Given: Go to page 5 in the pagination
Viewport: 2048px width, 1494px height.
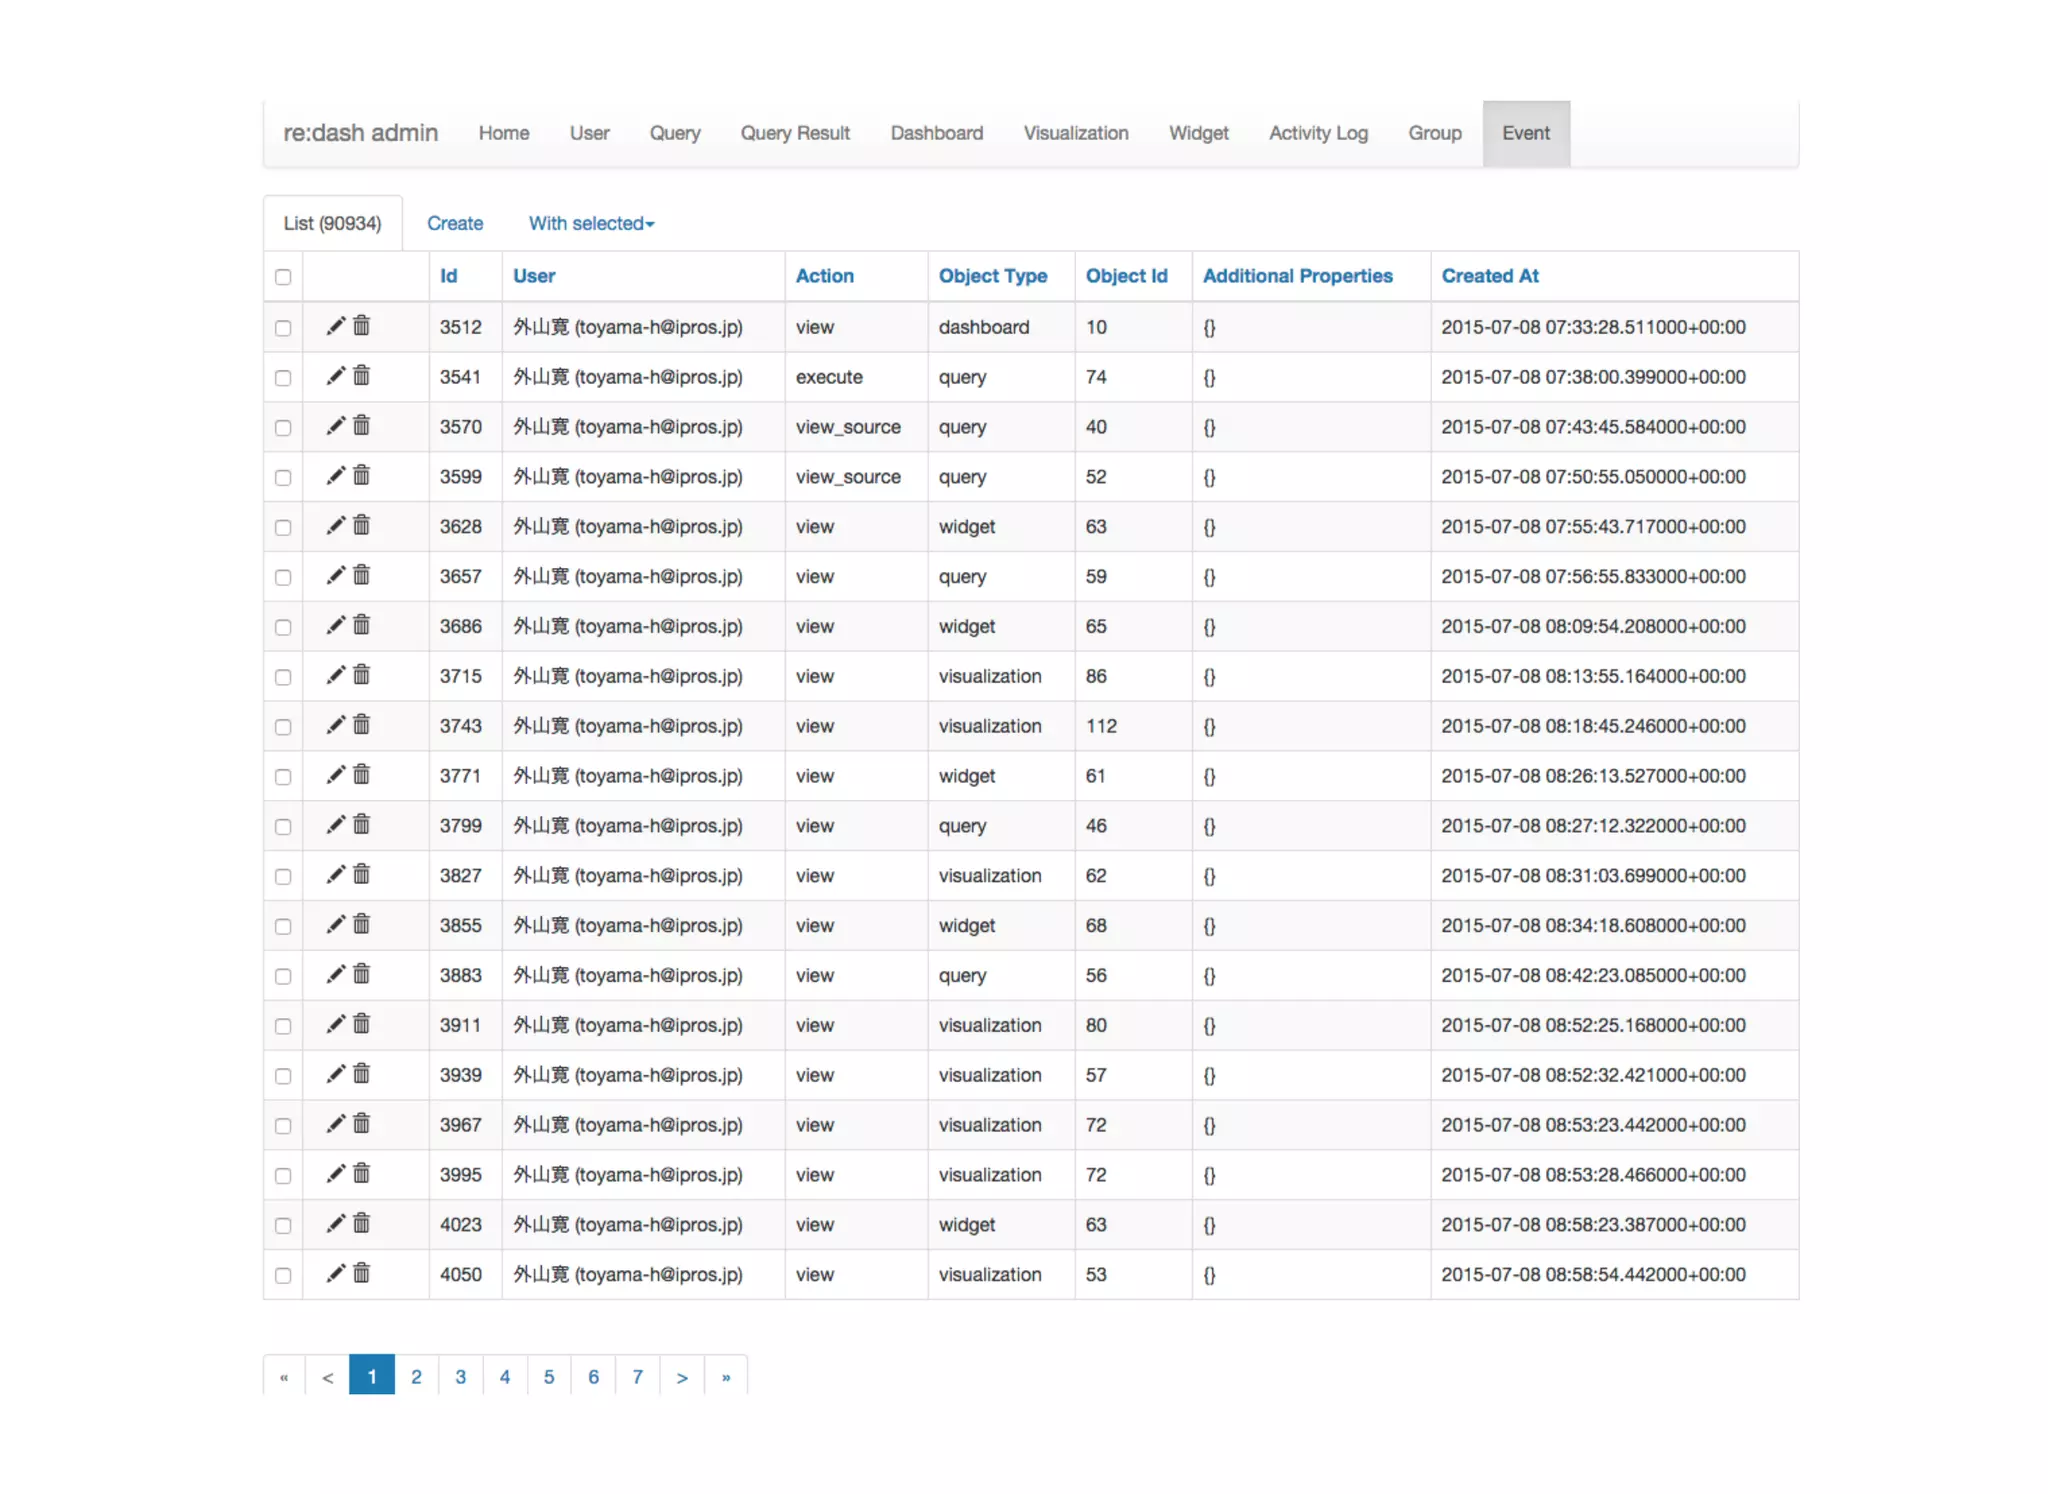Looking at the screenshot, I should [x=549, y=1376].
